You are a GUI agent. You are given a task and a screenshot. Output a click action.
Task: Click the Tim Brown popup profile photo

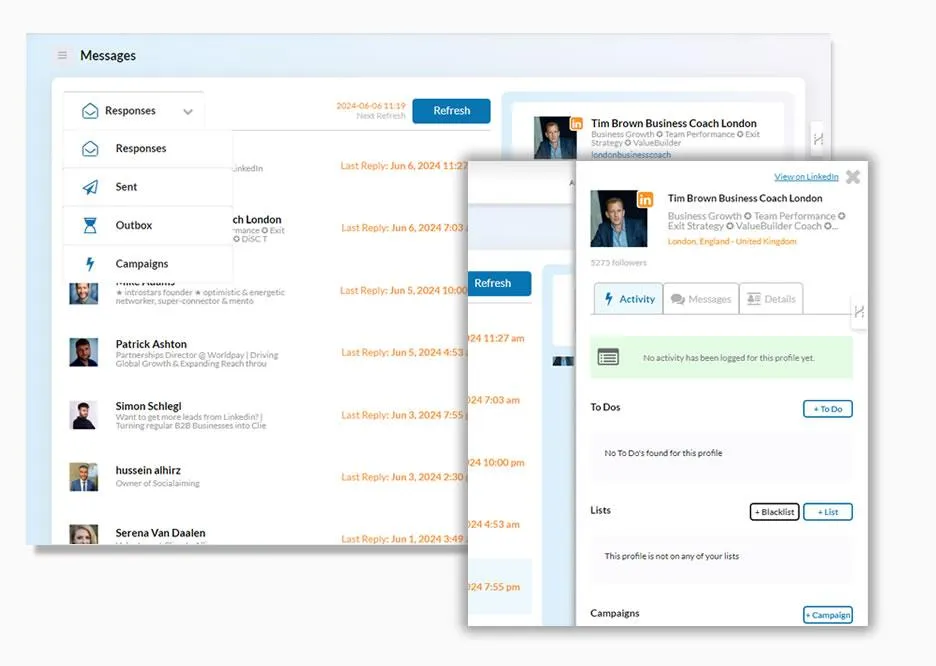(x=618, y=219)
